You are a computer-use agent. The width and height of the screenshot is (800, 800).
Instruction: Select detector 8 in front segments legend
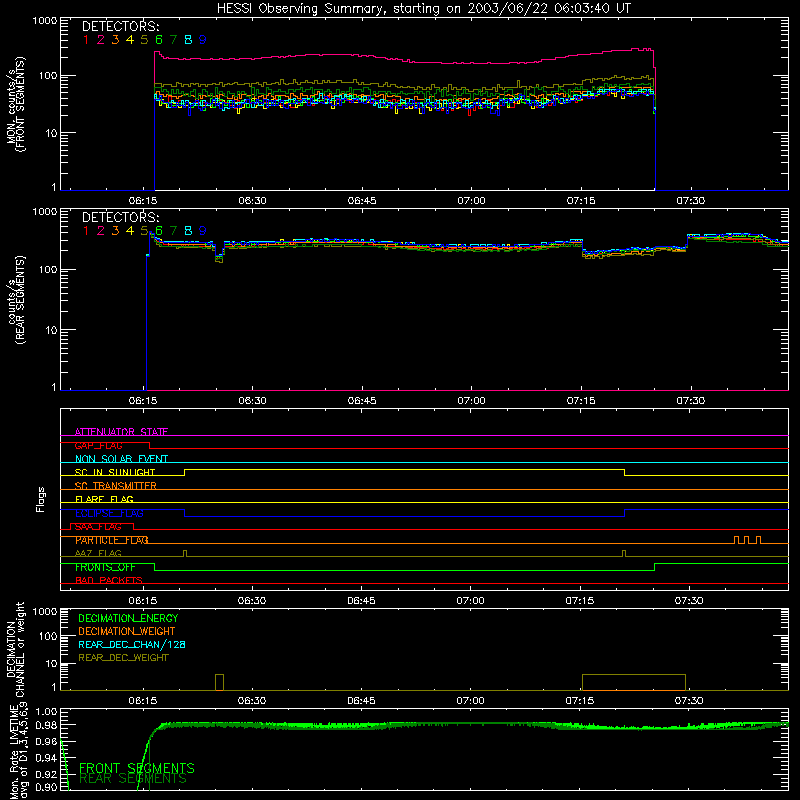(188, 40)
